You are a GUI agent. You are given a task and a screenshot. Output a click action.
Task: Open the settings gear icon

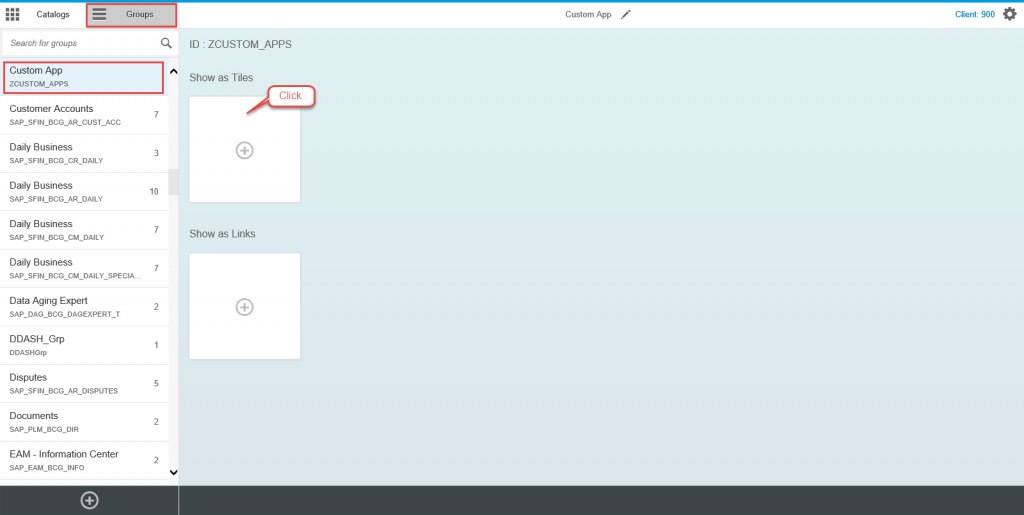pos(1009,14)
